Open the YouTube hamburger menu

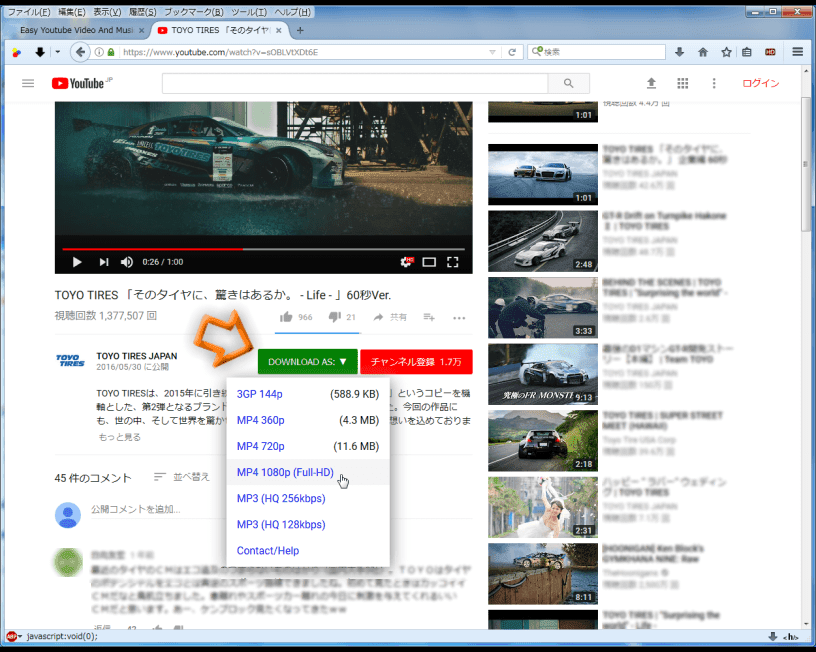28,84
